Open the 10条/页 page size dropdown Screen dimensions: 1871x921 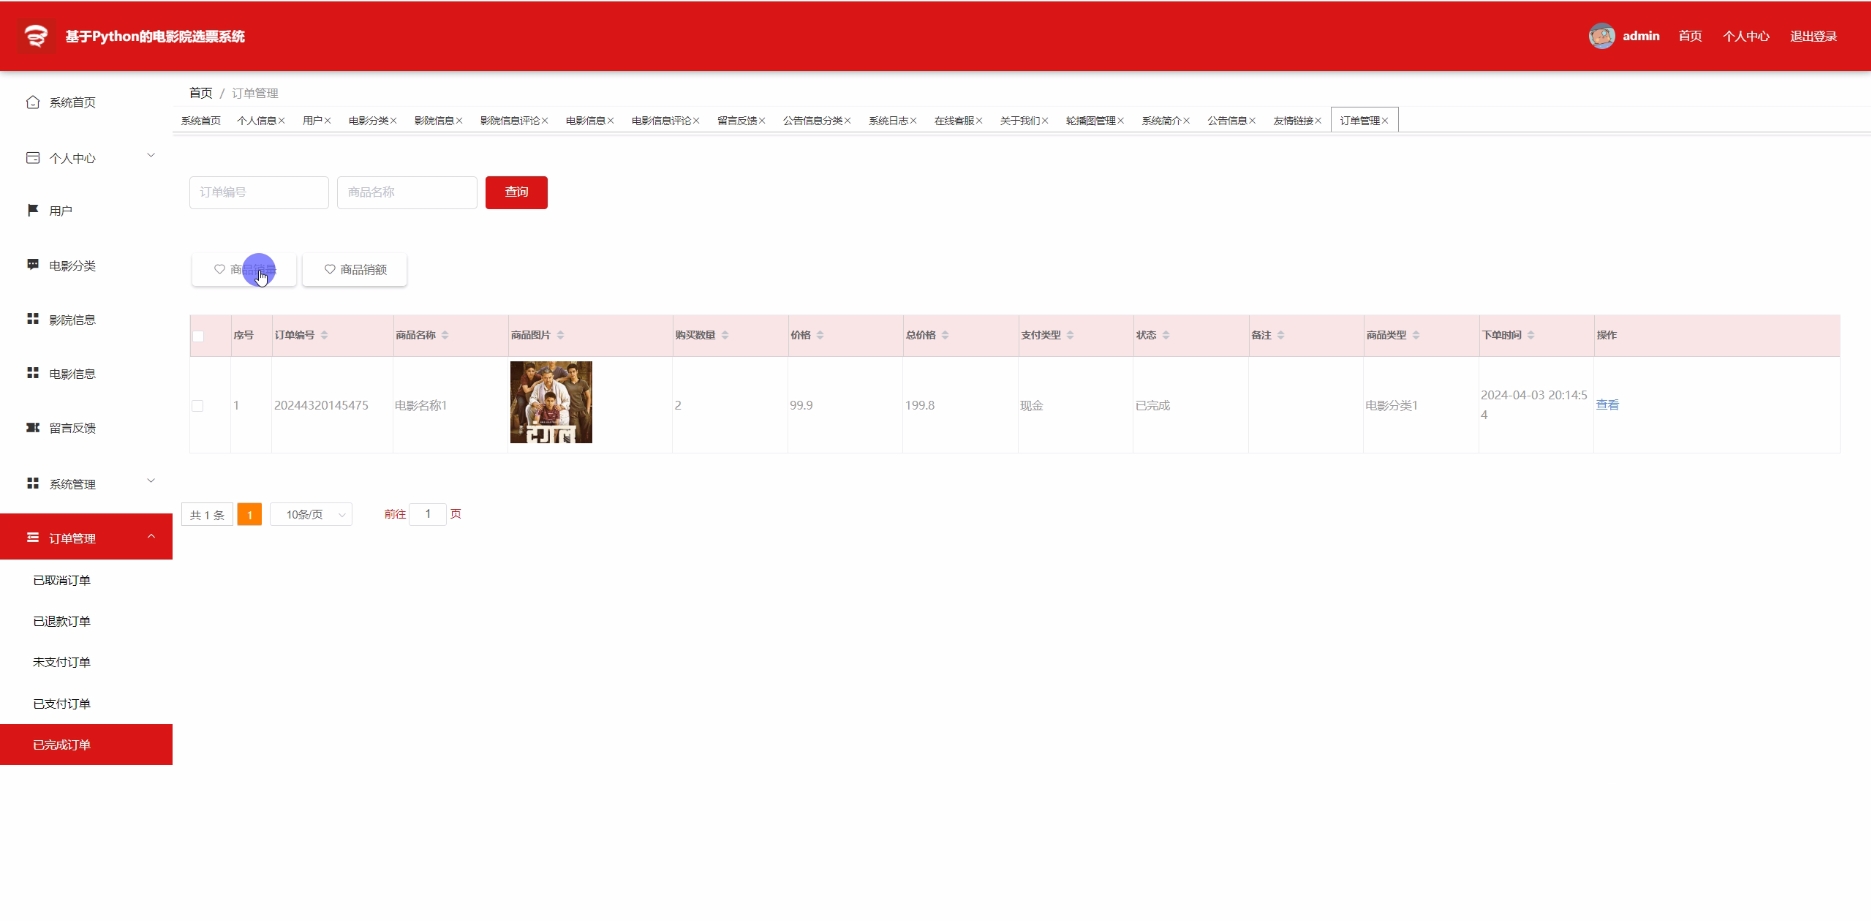(x=311, y=514)
